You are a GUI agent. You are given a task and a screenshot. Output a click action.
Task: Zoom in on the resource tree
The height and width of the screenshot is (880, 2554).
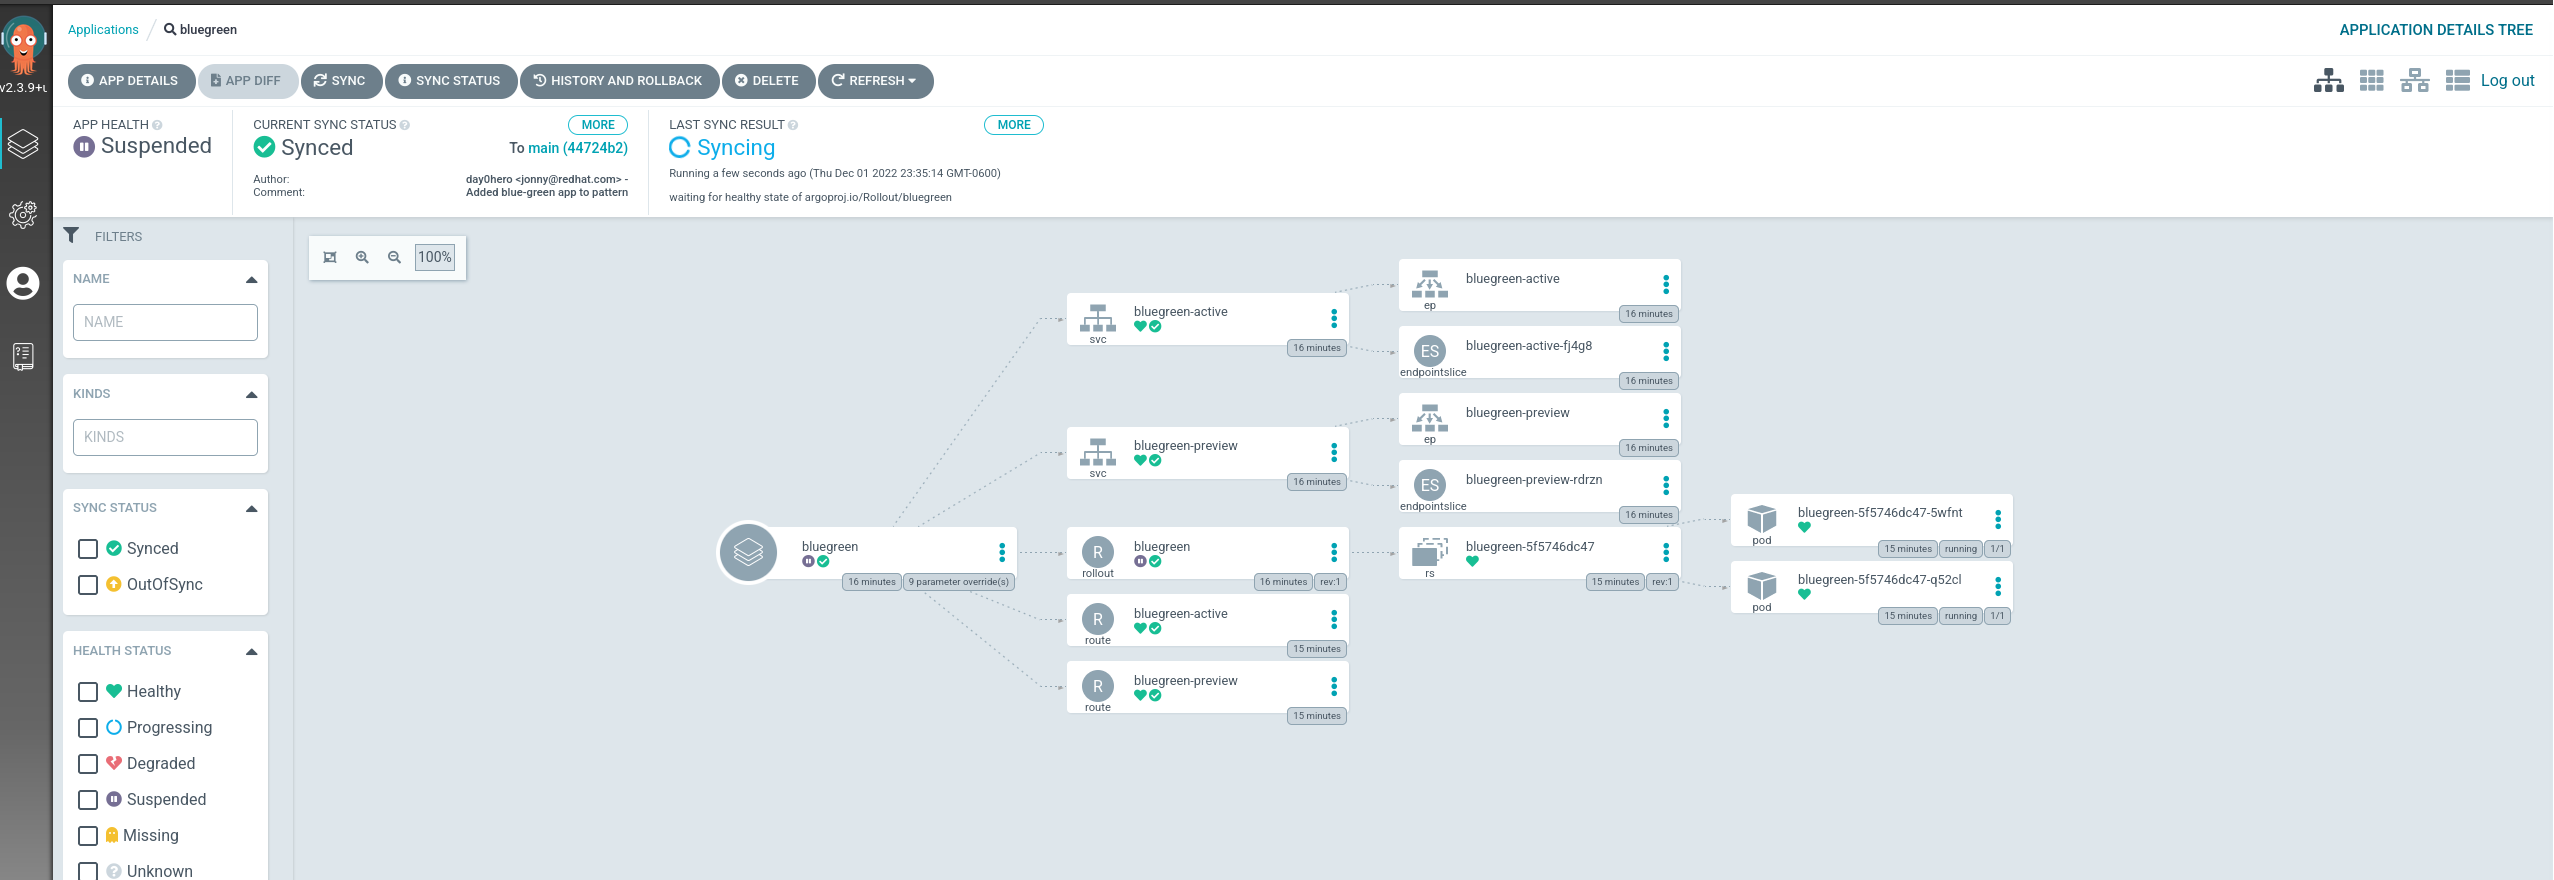362,257
